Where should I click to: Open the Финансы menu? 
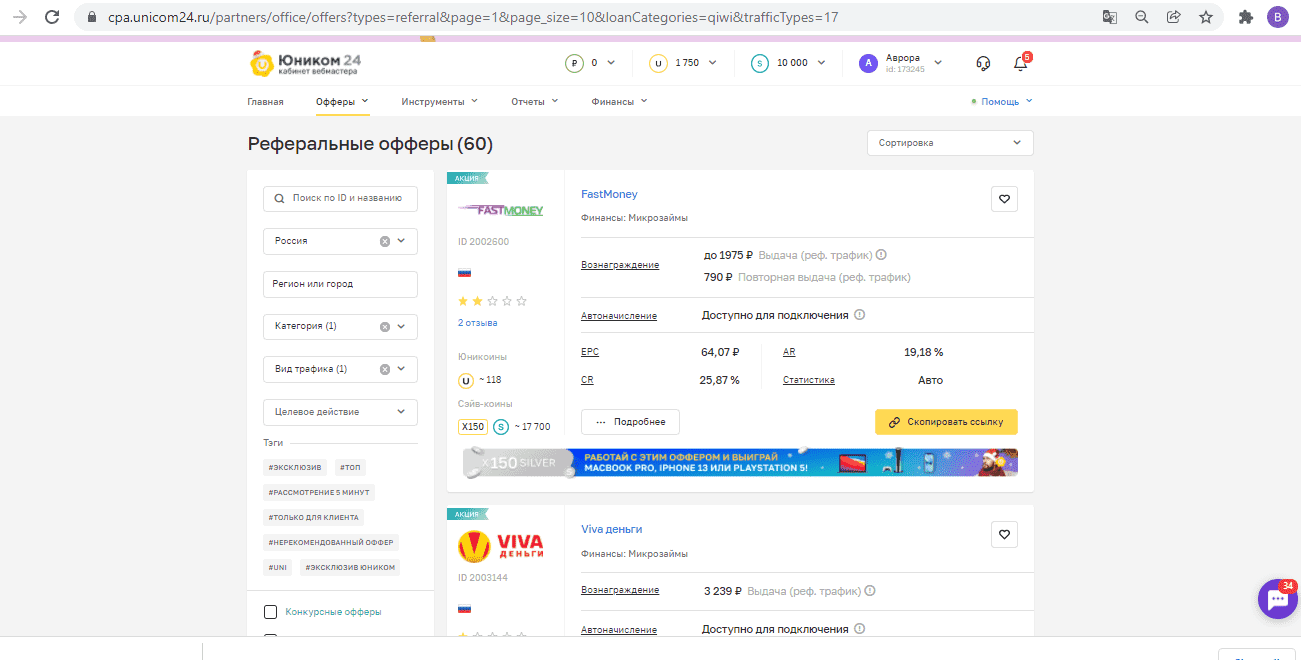619,101
